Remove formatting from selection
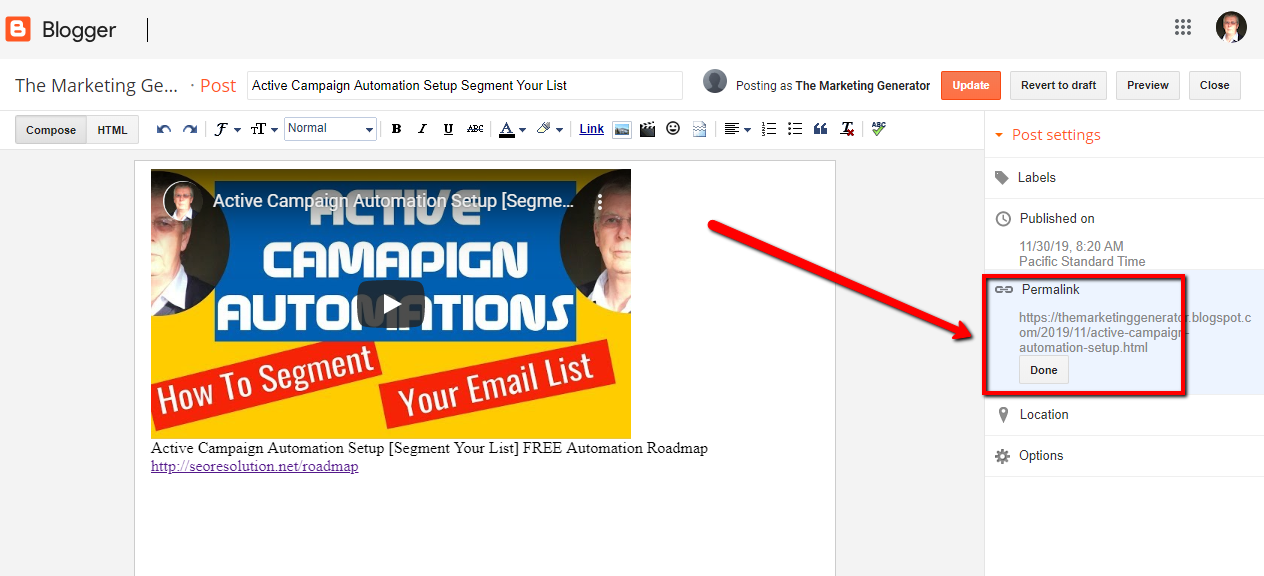This screenshot has height=576, width=1264. [848, 129]
